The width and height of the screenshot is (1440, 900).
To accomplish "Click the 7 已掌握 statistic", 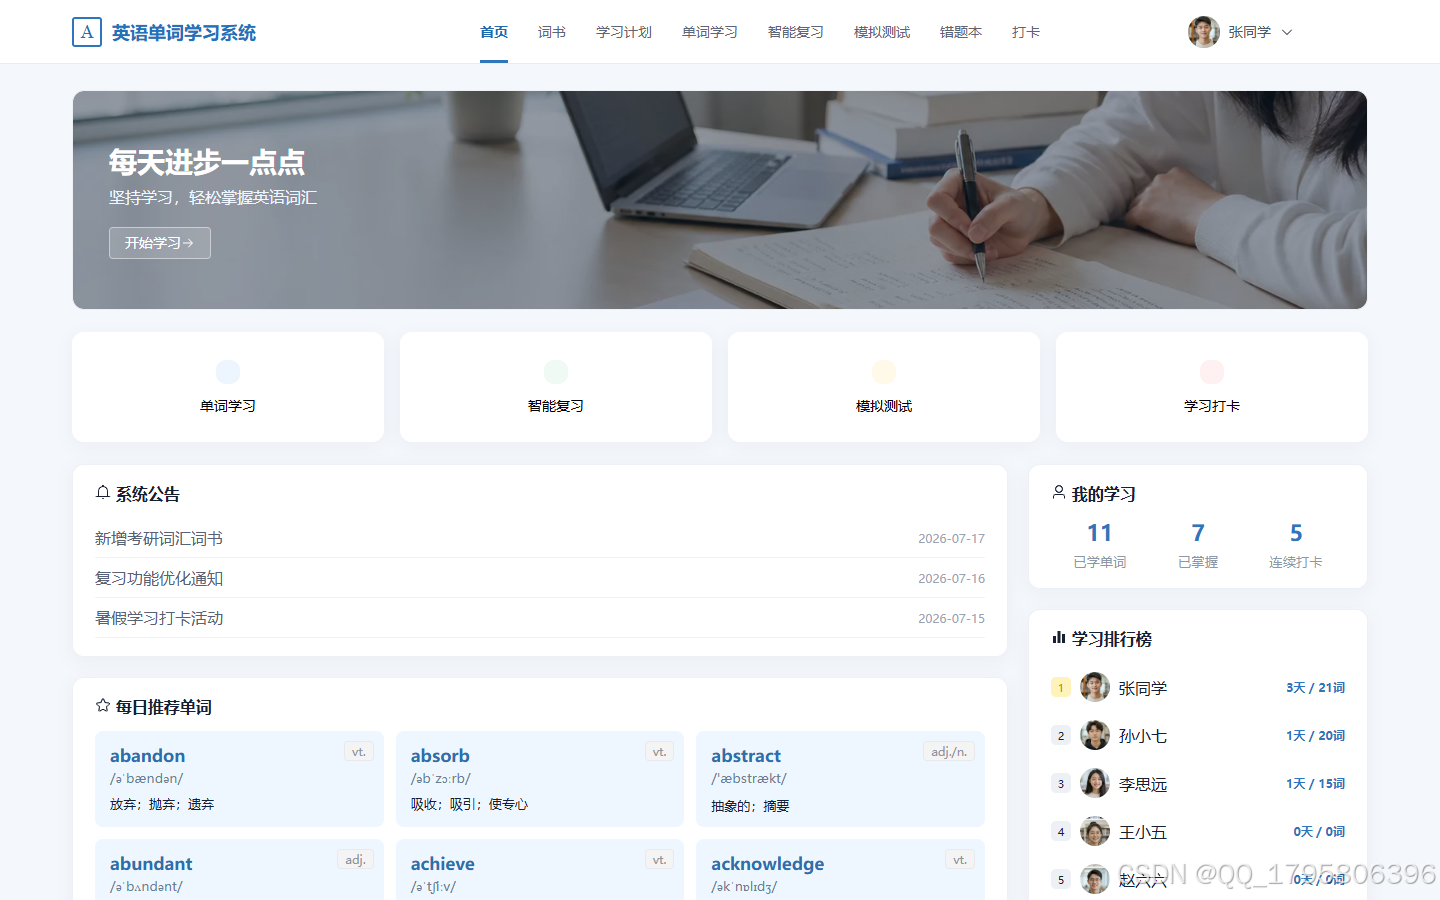I will 1198,545.
